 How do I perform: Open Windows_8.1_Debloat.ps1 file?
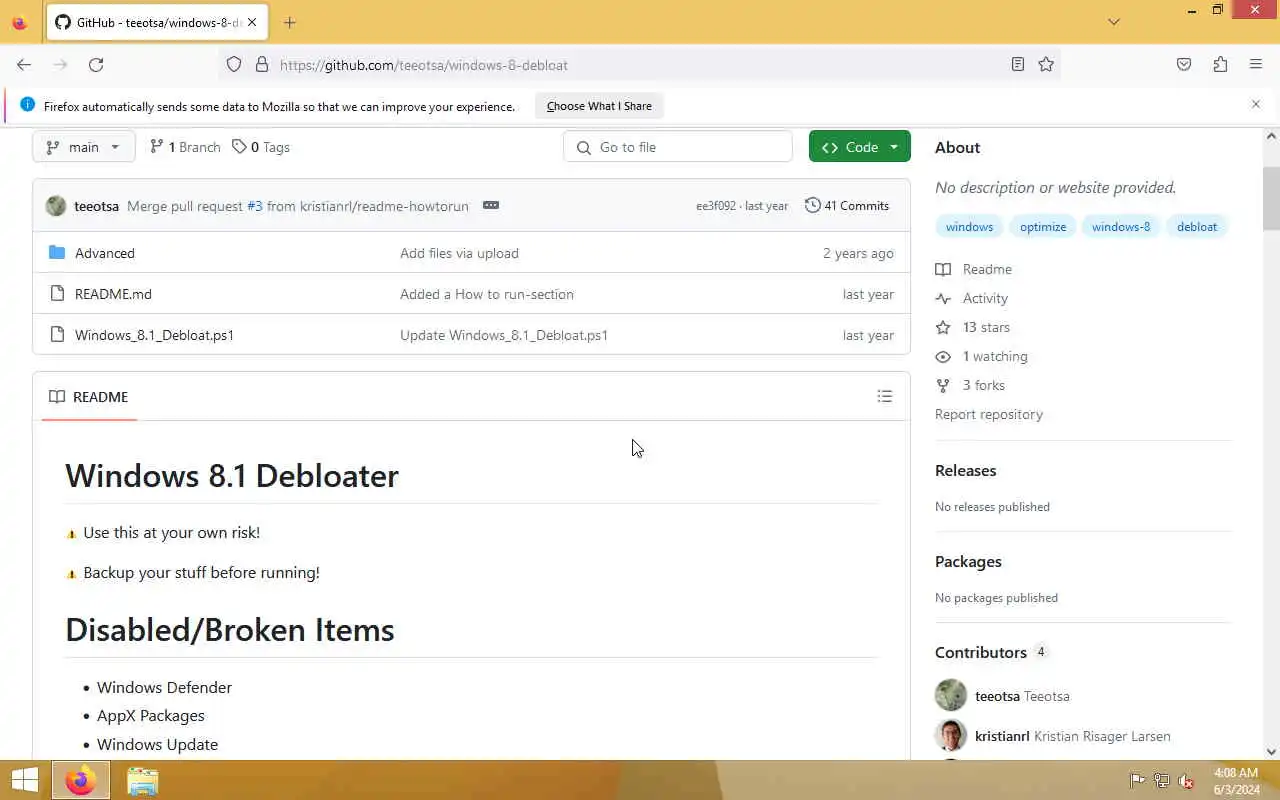tap(154, 335)
